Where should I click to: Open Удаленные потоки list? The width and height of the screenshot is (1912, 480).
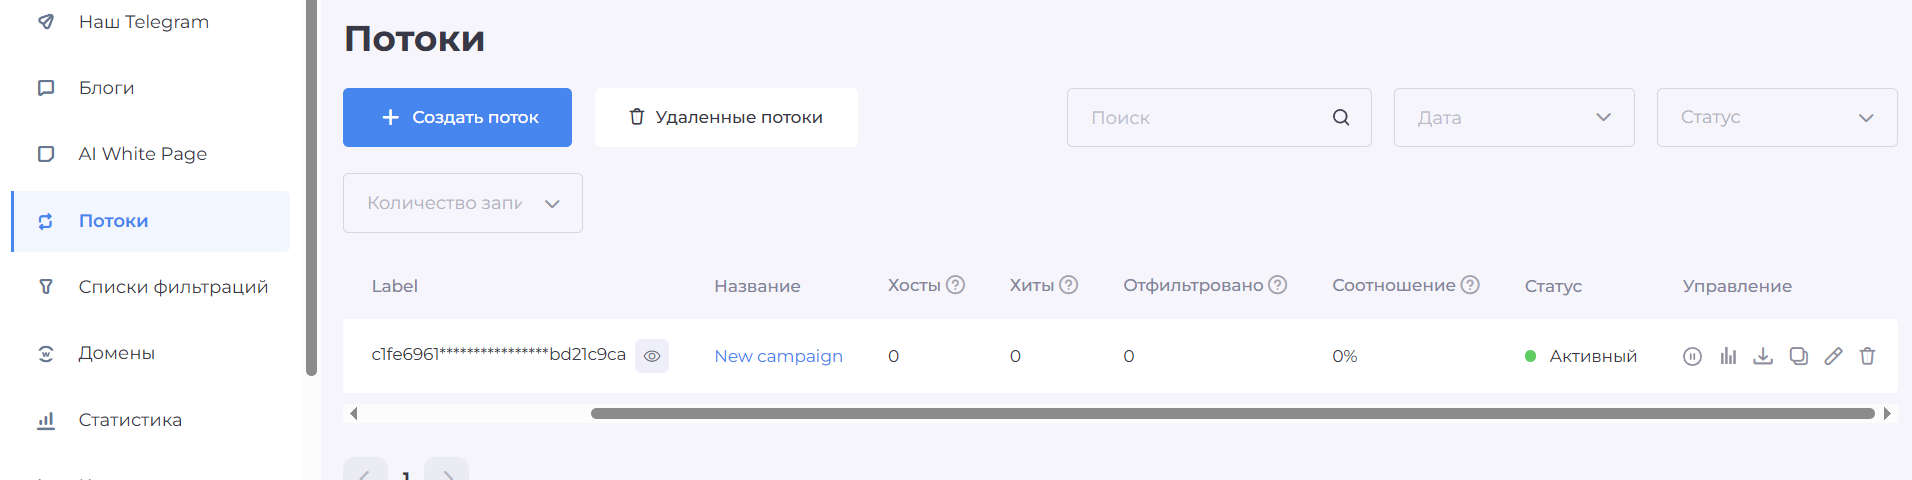pos(726,118)
